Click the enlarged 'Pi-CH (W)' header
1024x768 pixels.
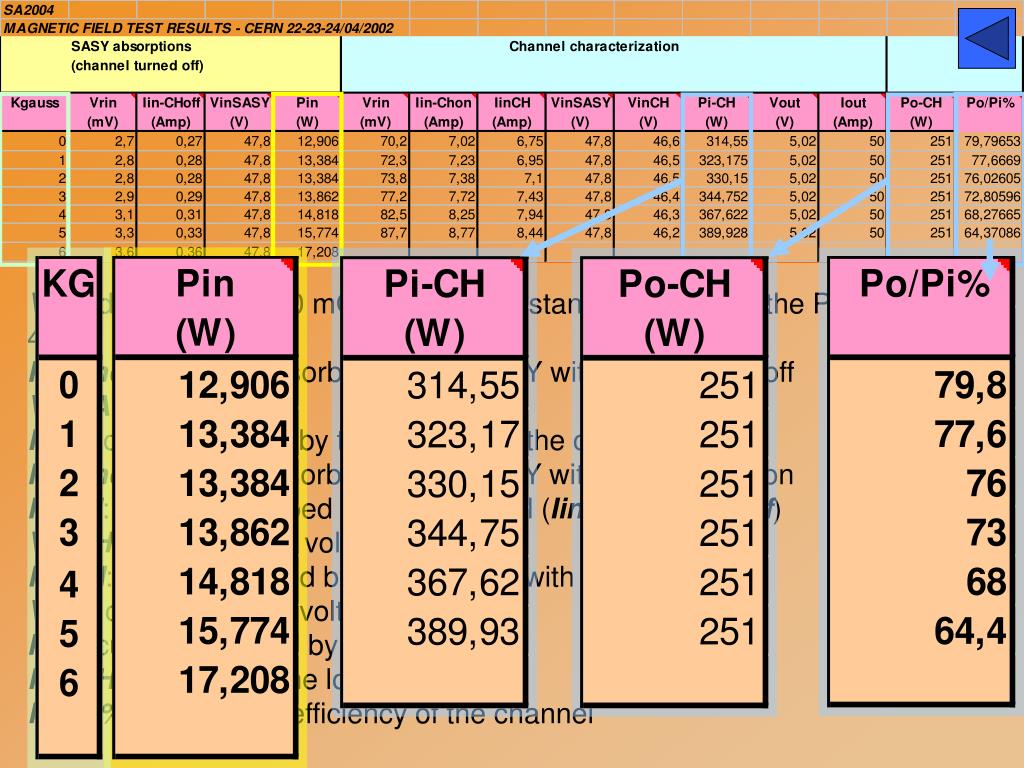[x=434, y=308]
